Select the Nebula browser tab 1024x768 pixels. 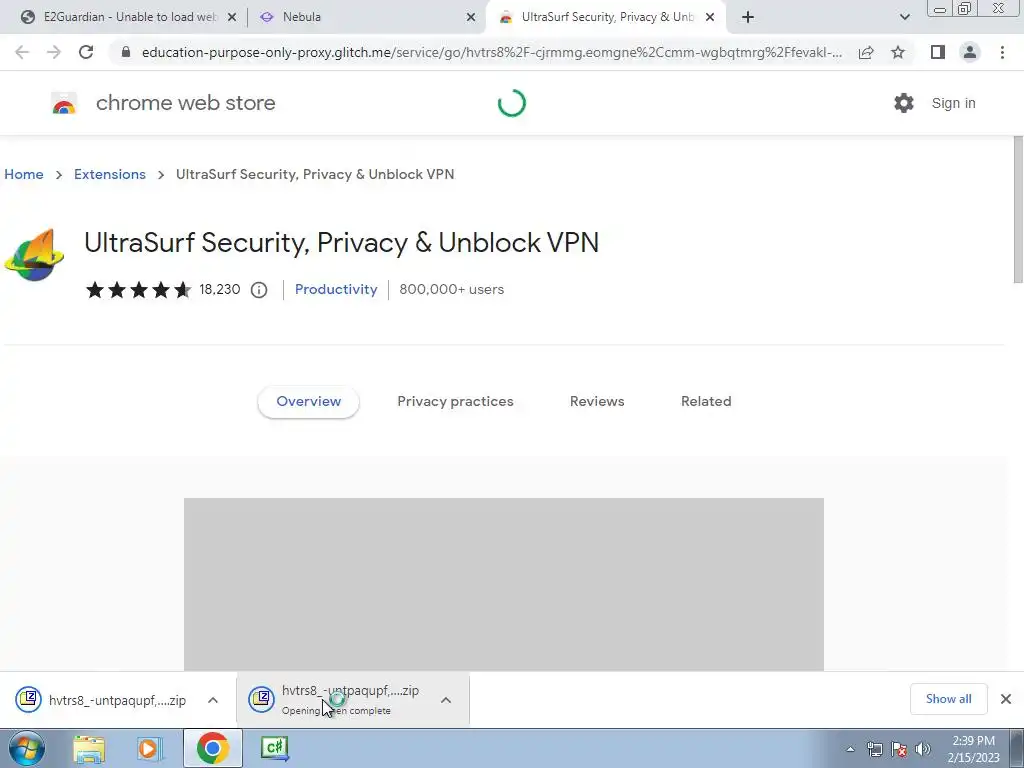[360, 17]
